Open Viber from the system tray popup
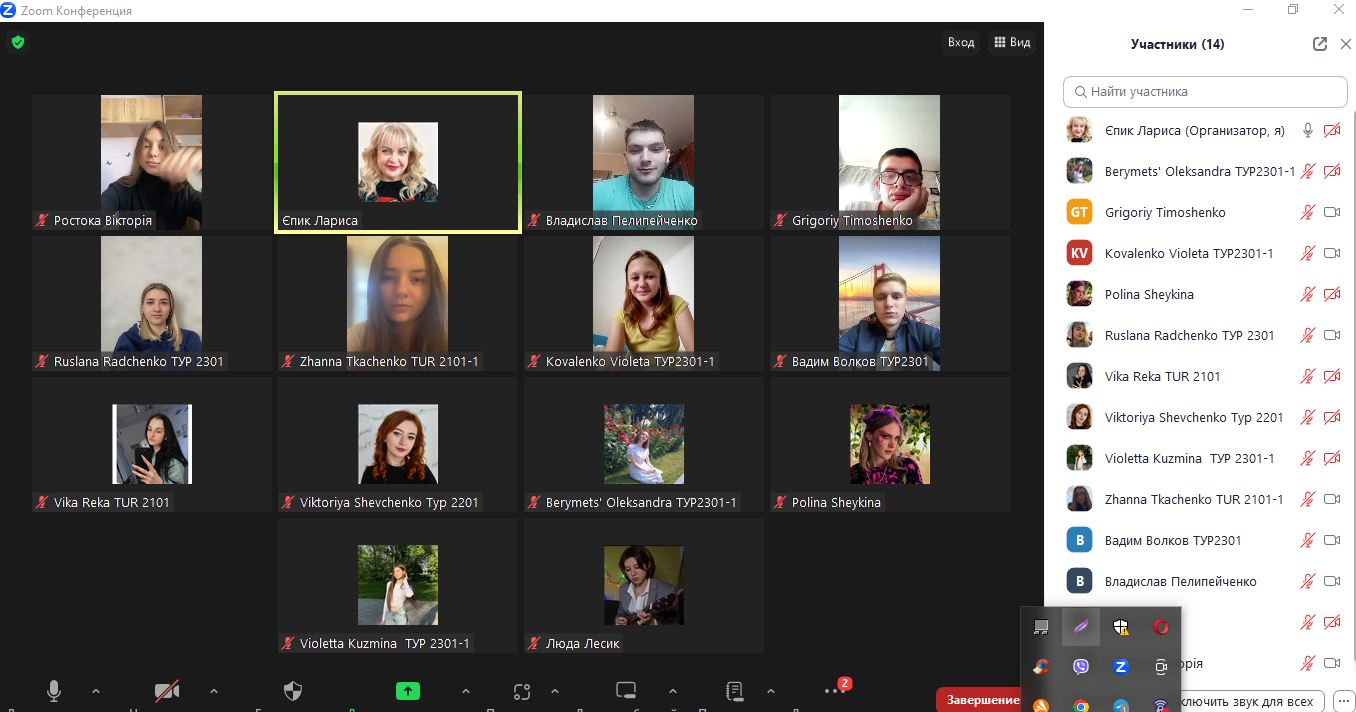The height and width of the screenshot is (712, 1356). point(1081,667)
